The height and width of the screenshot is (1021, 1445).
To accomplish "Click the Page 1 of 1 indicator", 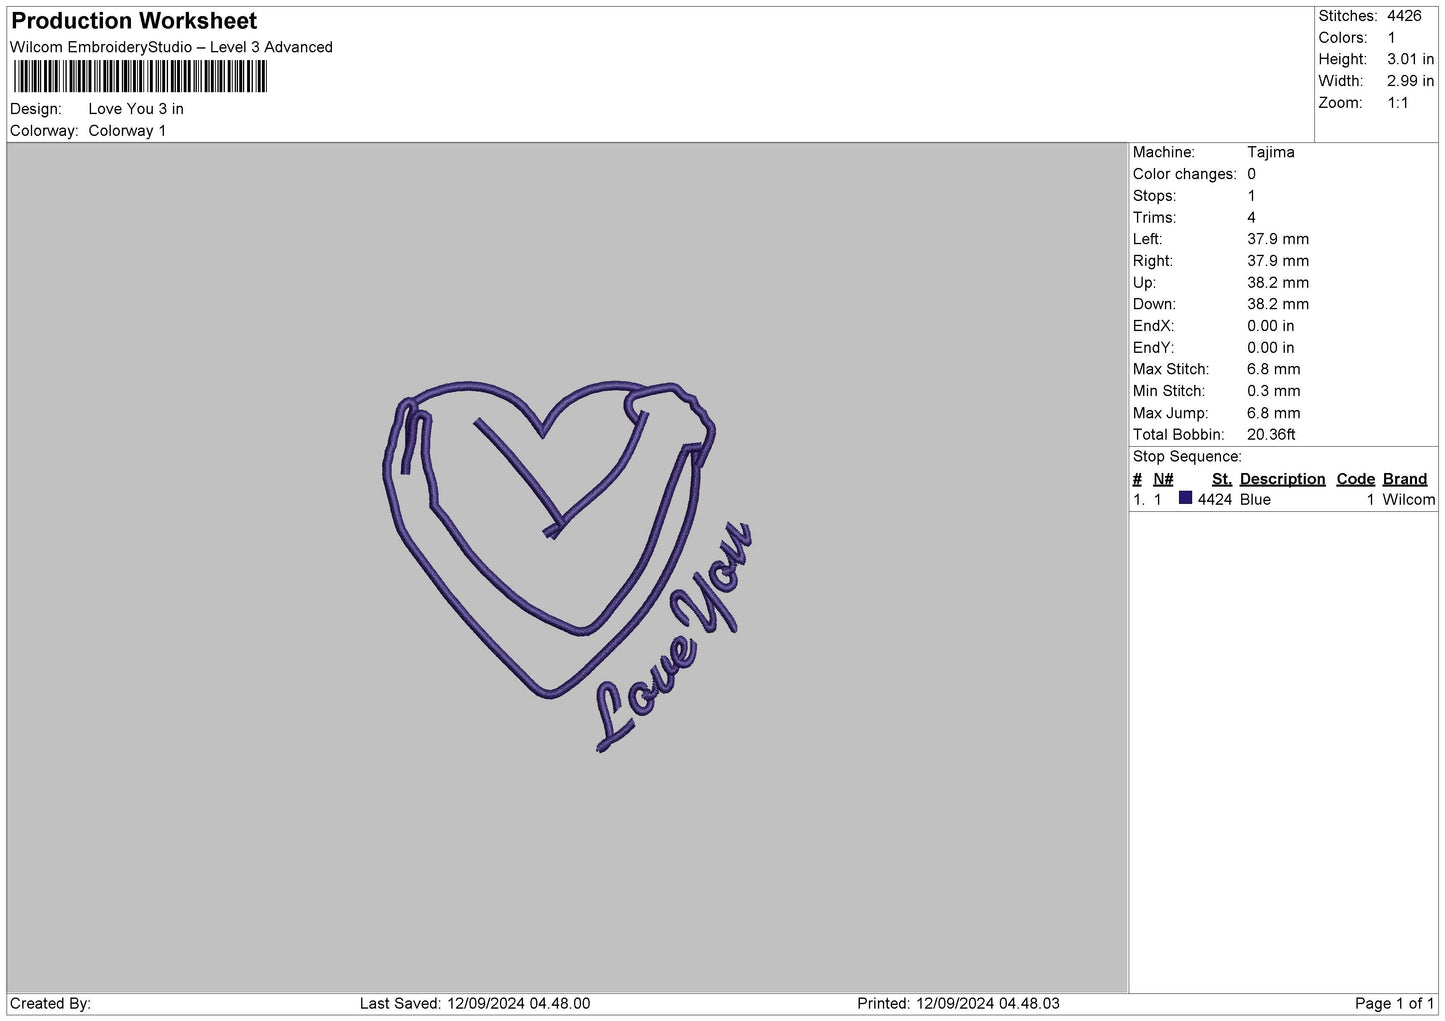I will point(1395,1004).
